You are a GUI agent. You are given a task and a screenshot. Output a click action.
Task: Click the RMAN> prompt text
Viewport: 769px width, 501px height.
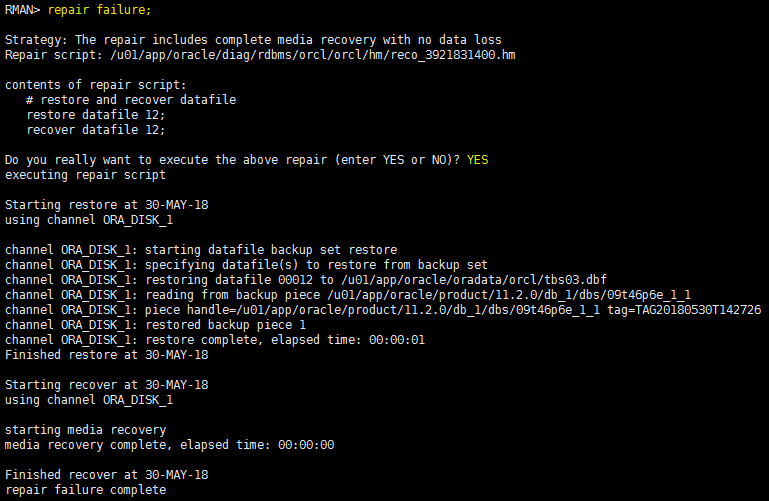23,9
